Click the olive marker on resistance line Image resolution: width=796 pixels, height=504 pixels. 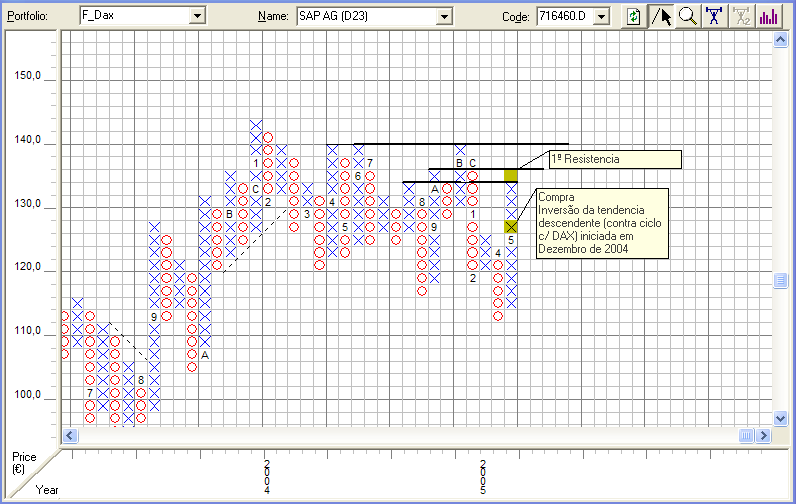point(511,176)
